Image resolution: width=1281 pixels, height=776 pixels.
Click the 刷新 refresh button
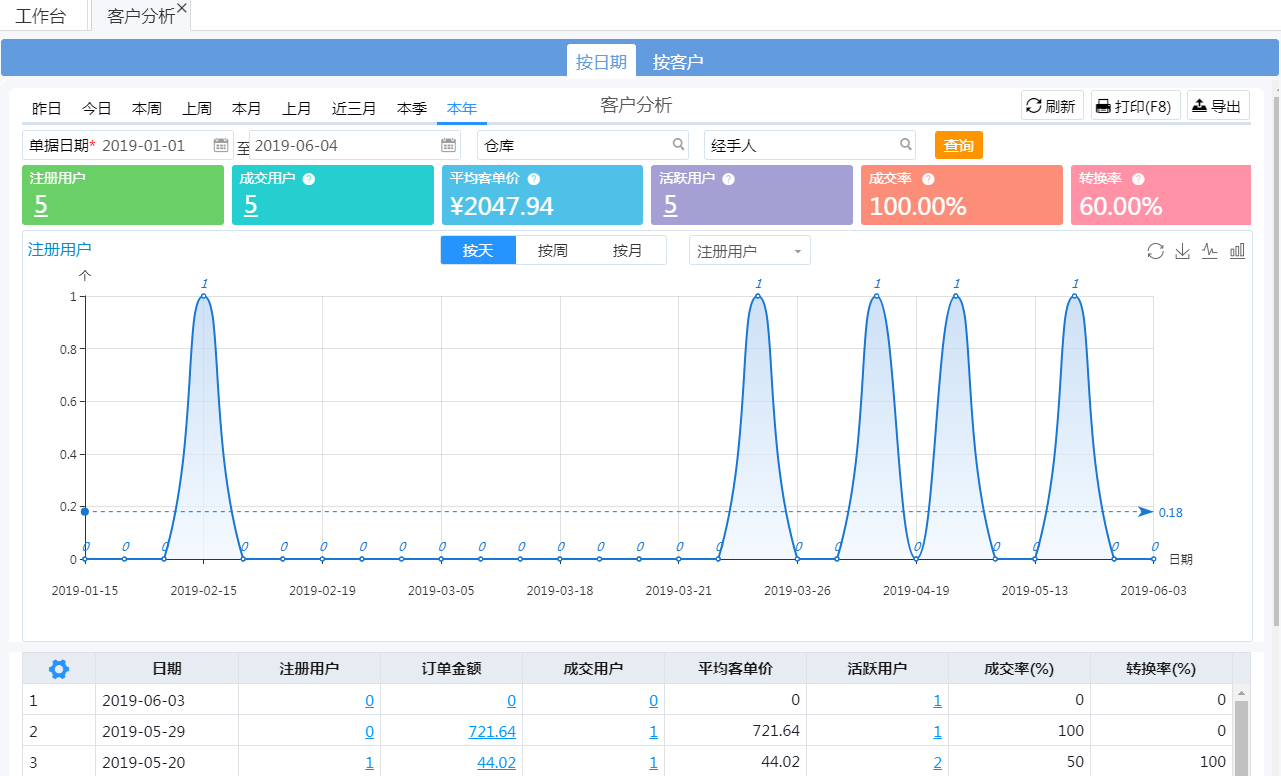1052,106
